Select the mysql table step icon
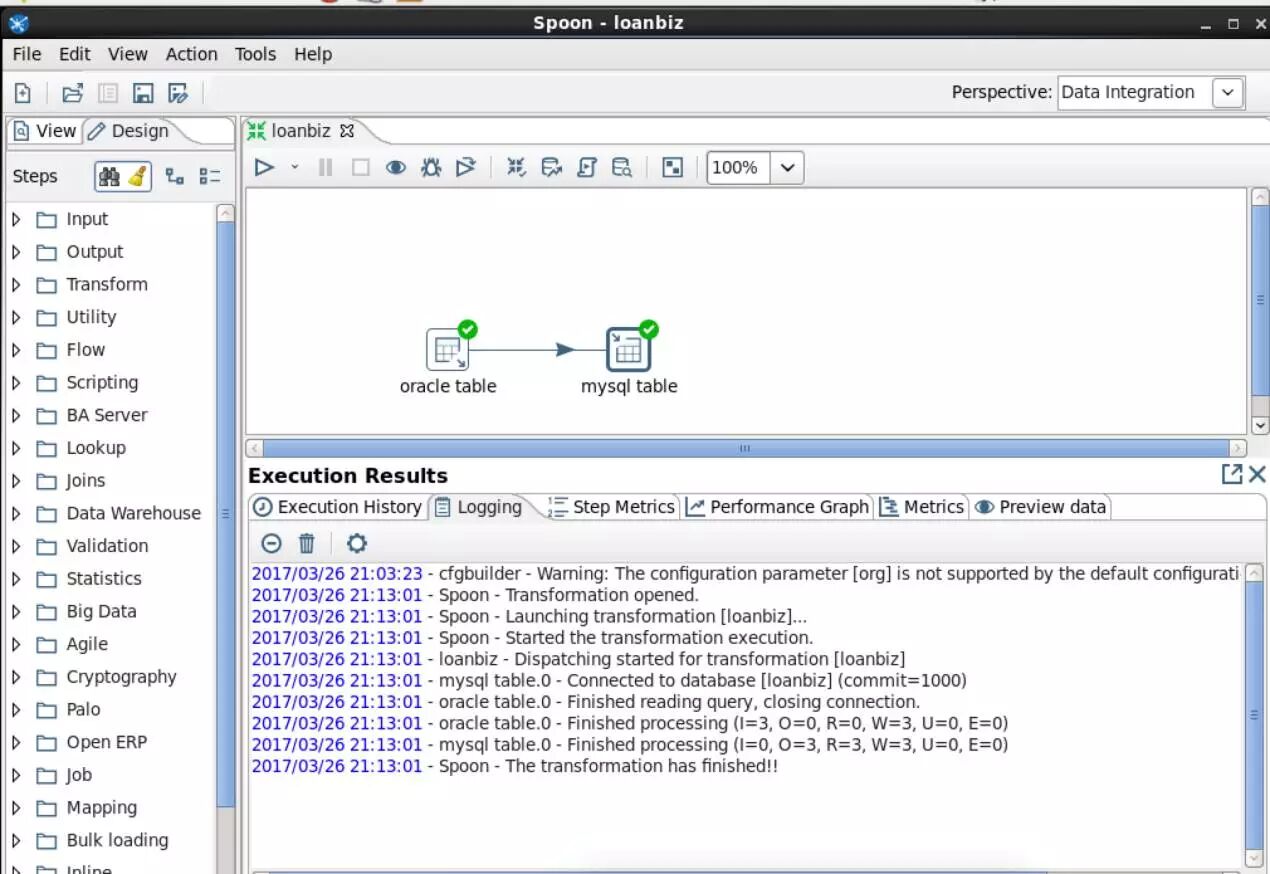The image size is (1270, 874). [x=628, y=350]
